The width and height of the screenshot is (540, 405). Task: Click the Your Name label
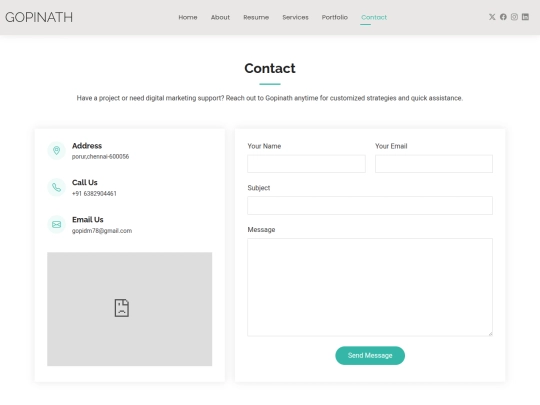click(264, 146)
